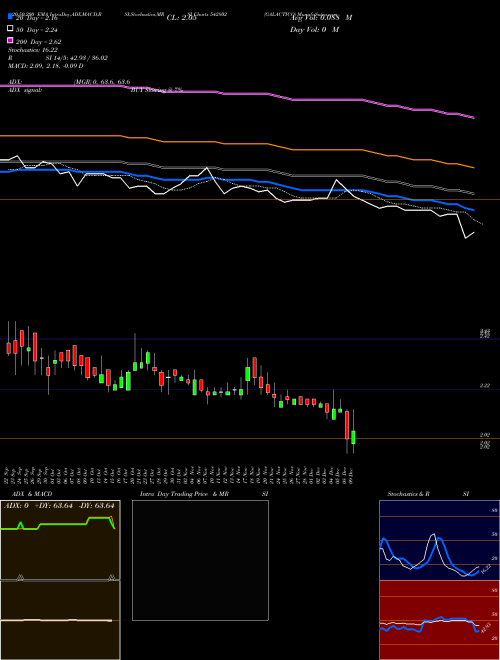Click the '(MGR) 0, 63.6, 63.6' ADX value
This screenshot has width=500, height=660.
(102, 82)
